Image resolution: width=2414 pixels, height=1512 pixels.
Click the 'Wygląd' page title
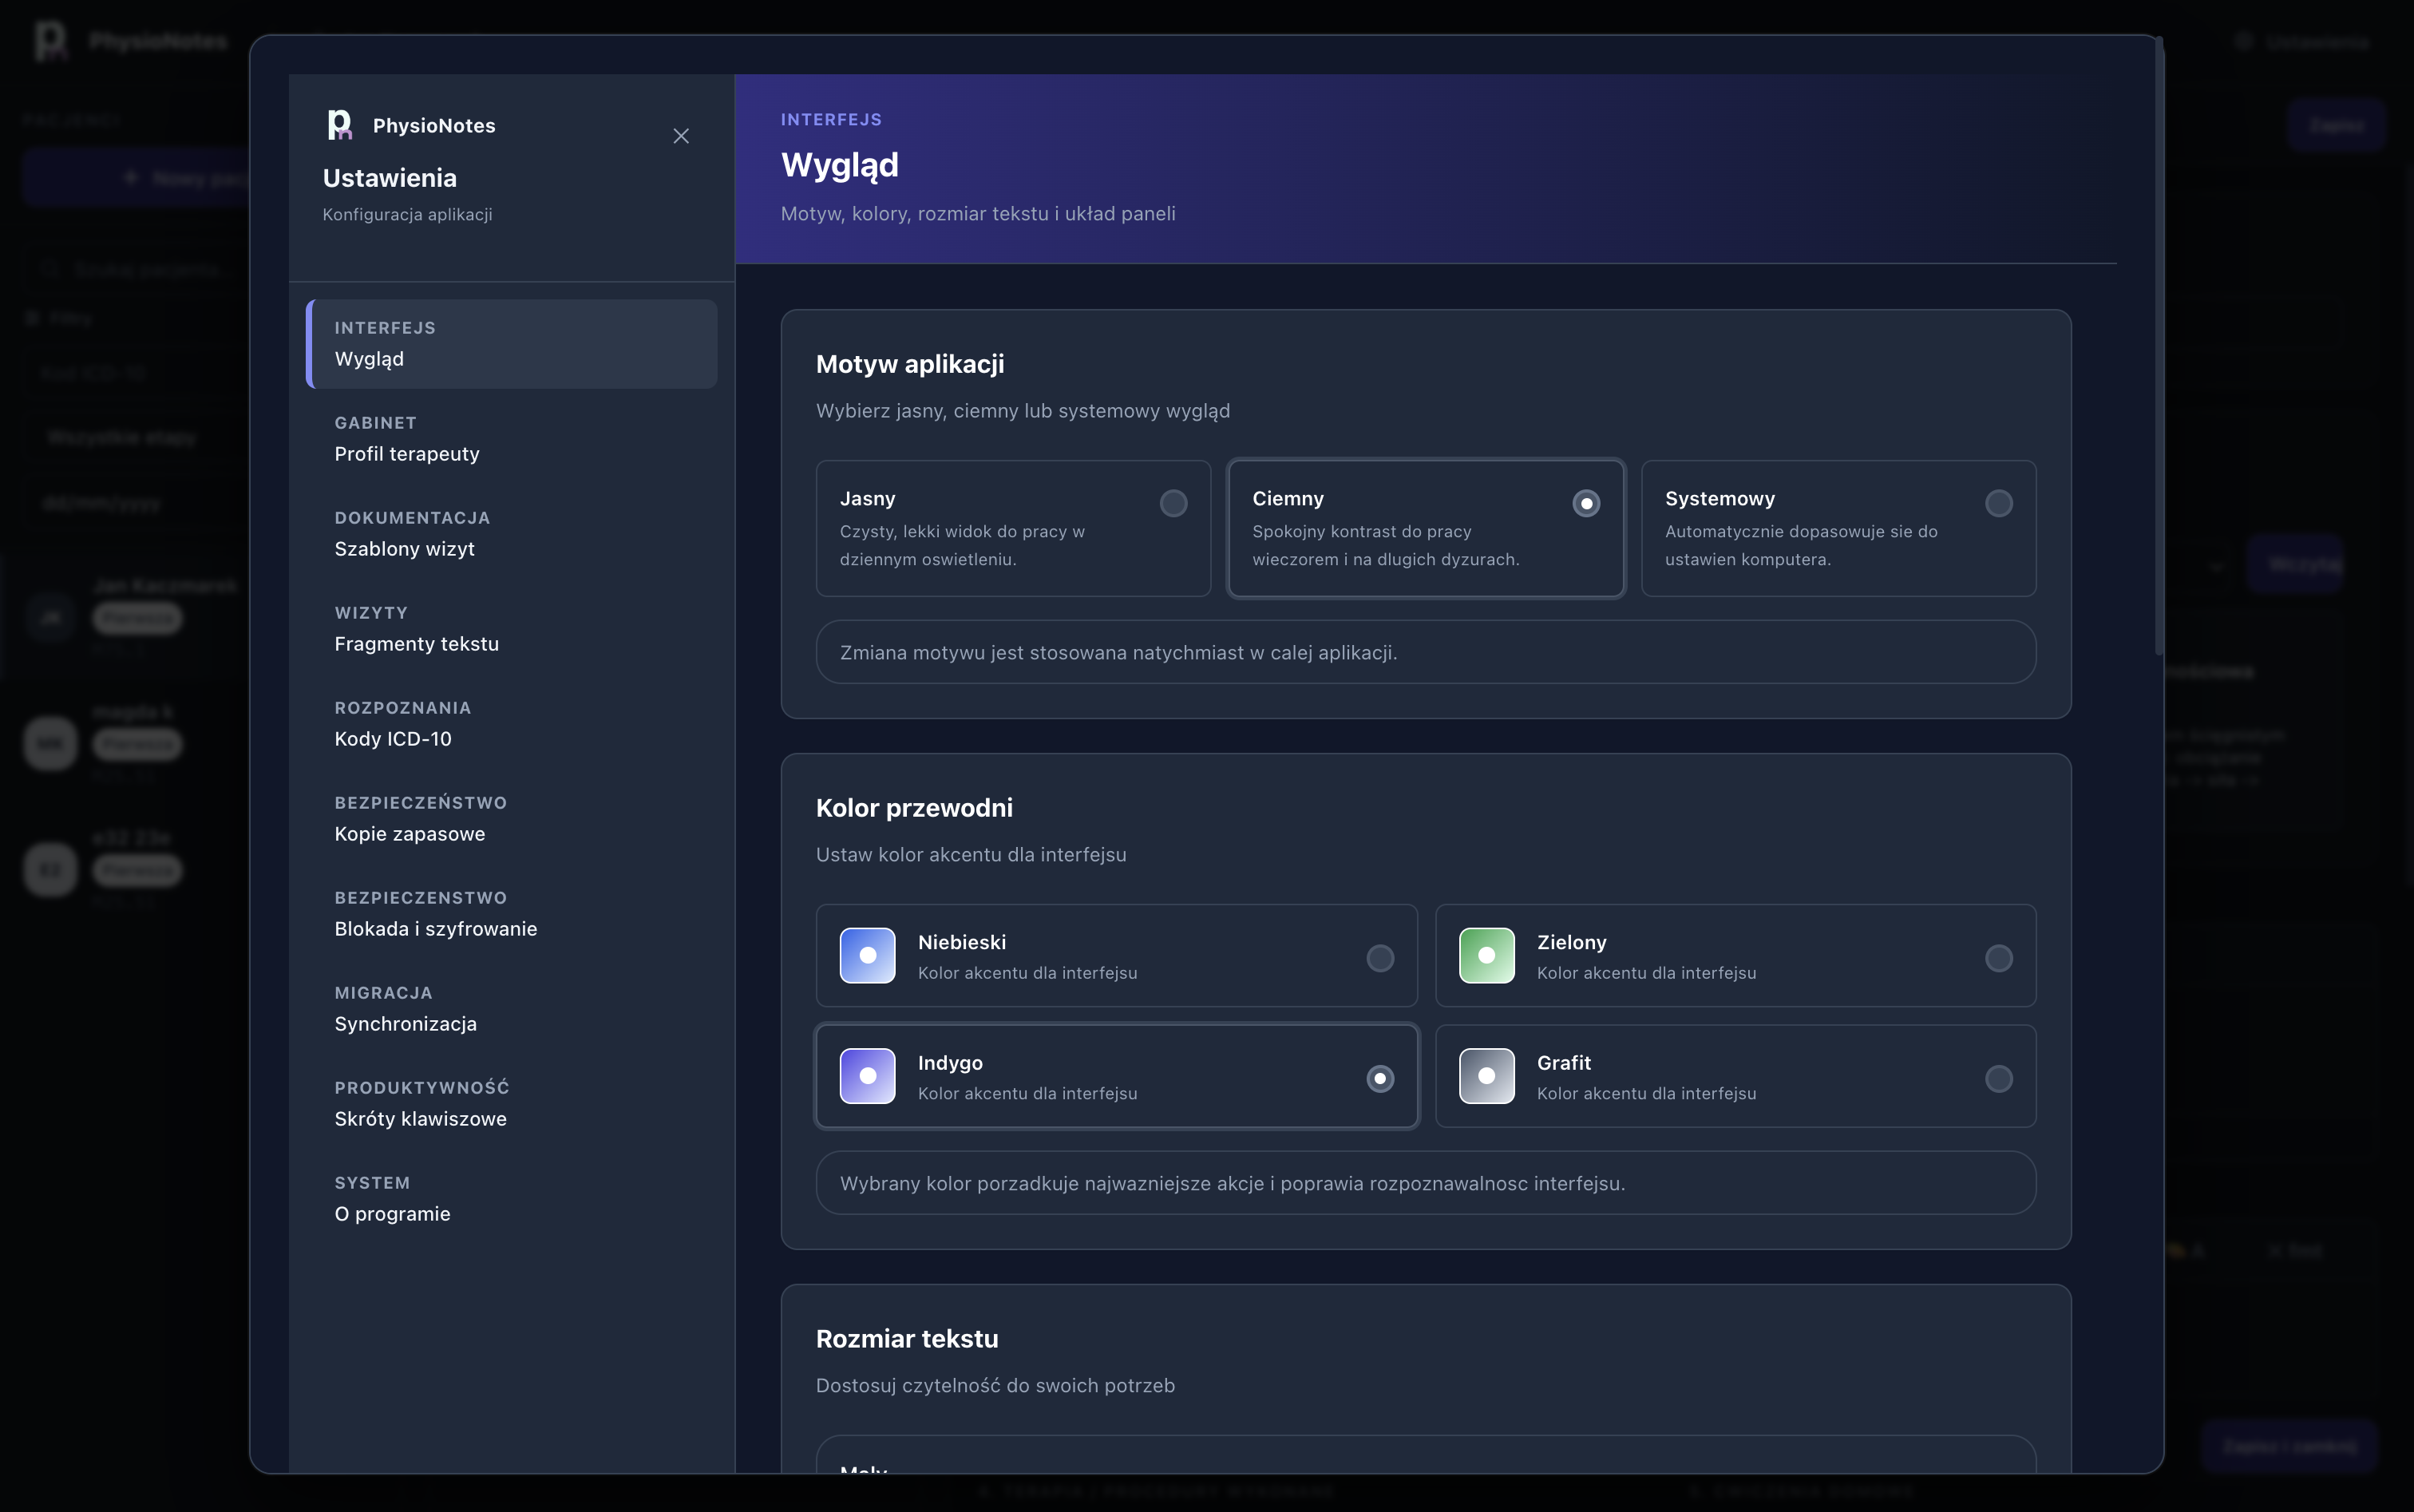click(840, 165)
